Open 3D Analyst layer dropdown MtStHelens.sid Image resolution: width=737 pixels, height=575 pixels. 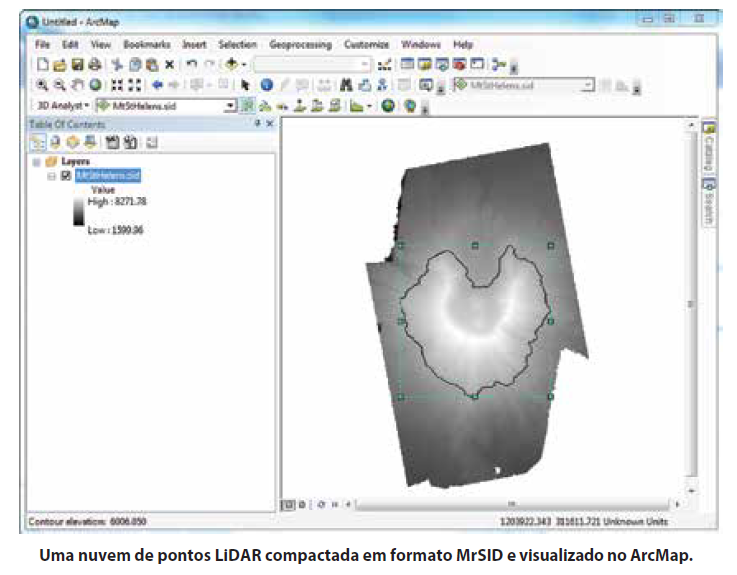[230, 106]
